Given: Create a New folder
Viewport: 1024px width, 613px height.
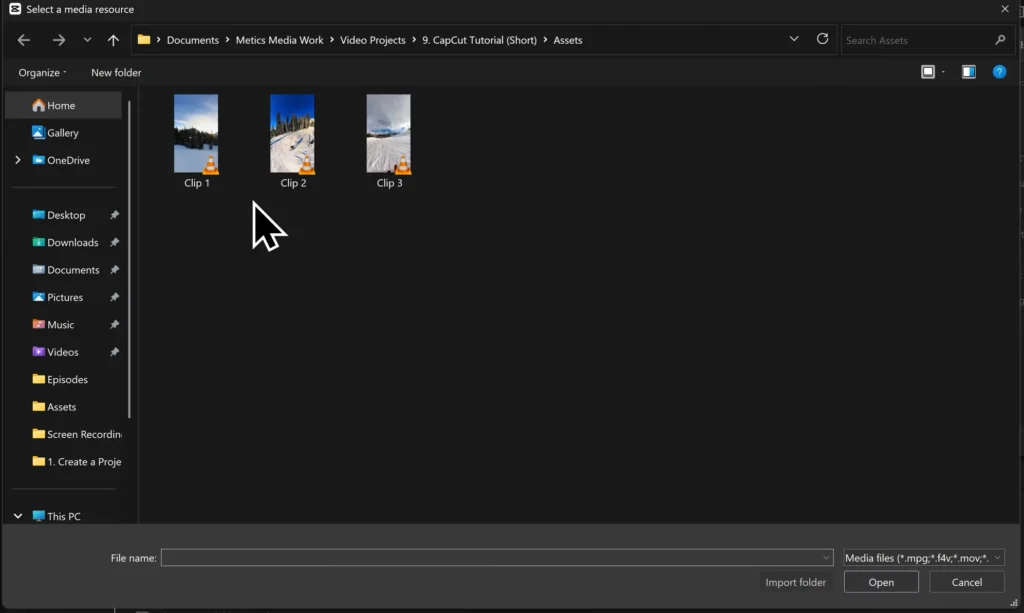Looking at the screenshot, I should [x=116, y=72].
